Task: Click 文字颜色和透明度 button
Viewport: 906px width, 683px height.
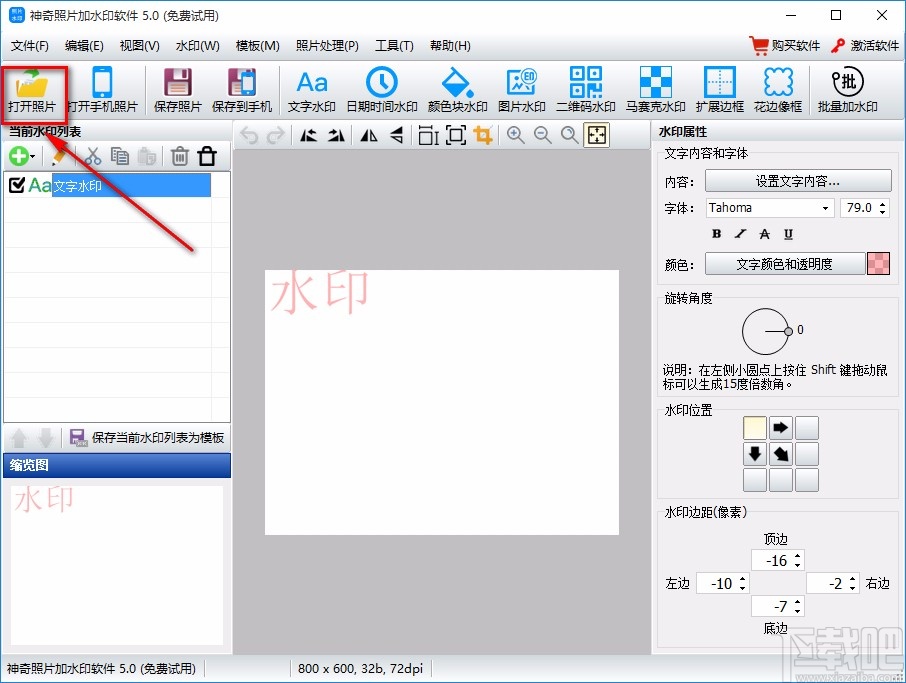Action: point(784,264)
